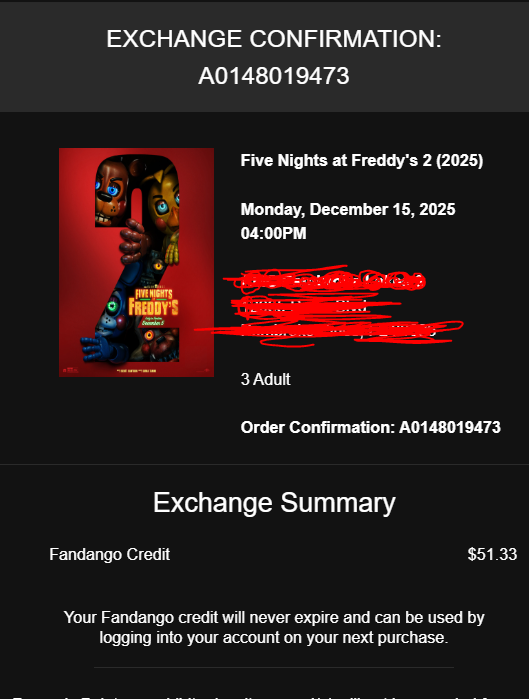
Task: Click the Monday, December 15, 2025 date
Action: pos(348,210)
